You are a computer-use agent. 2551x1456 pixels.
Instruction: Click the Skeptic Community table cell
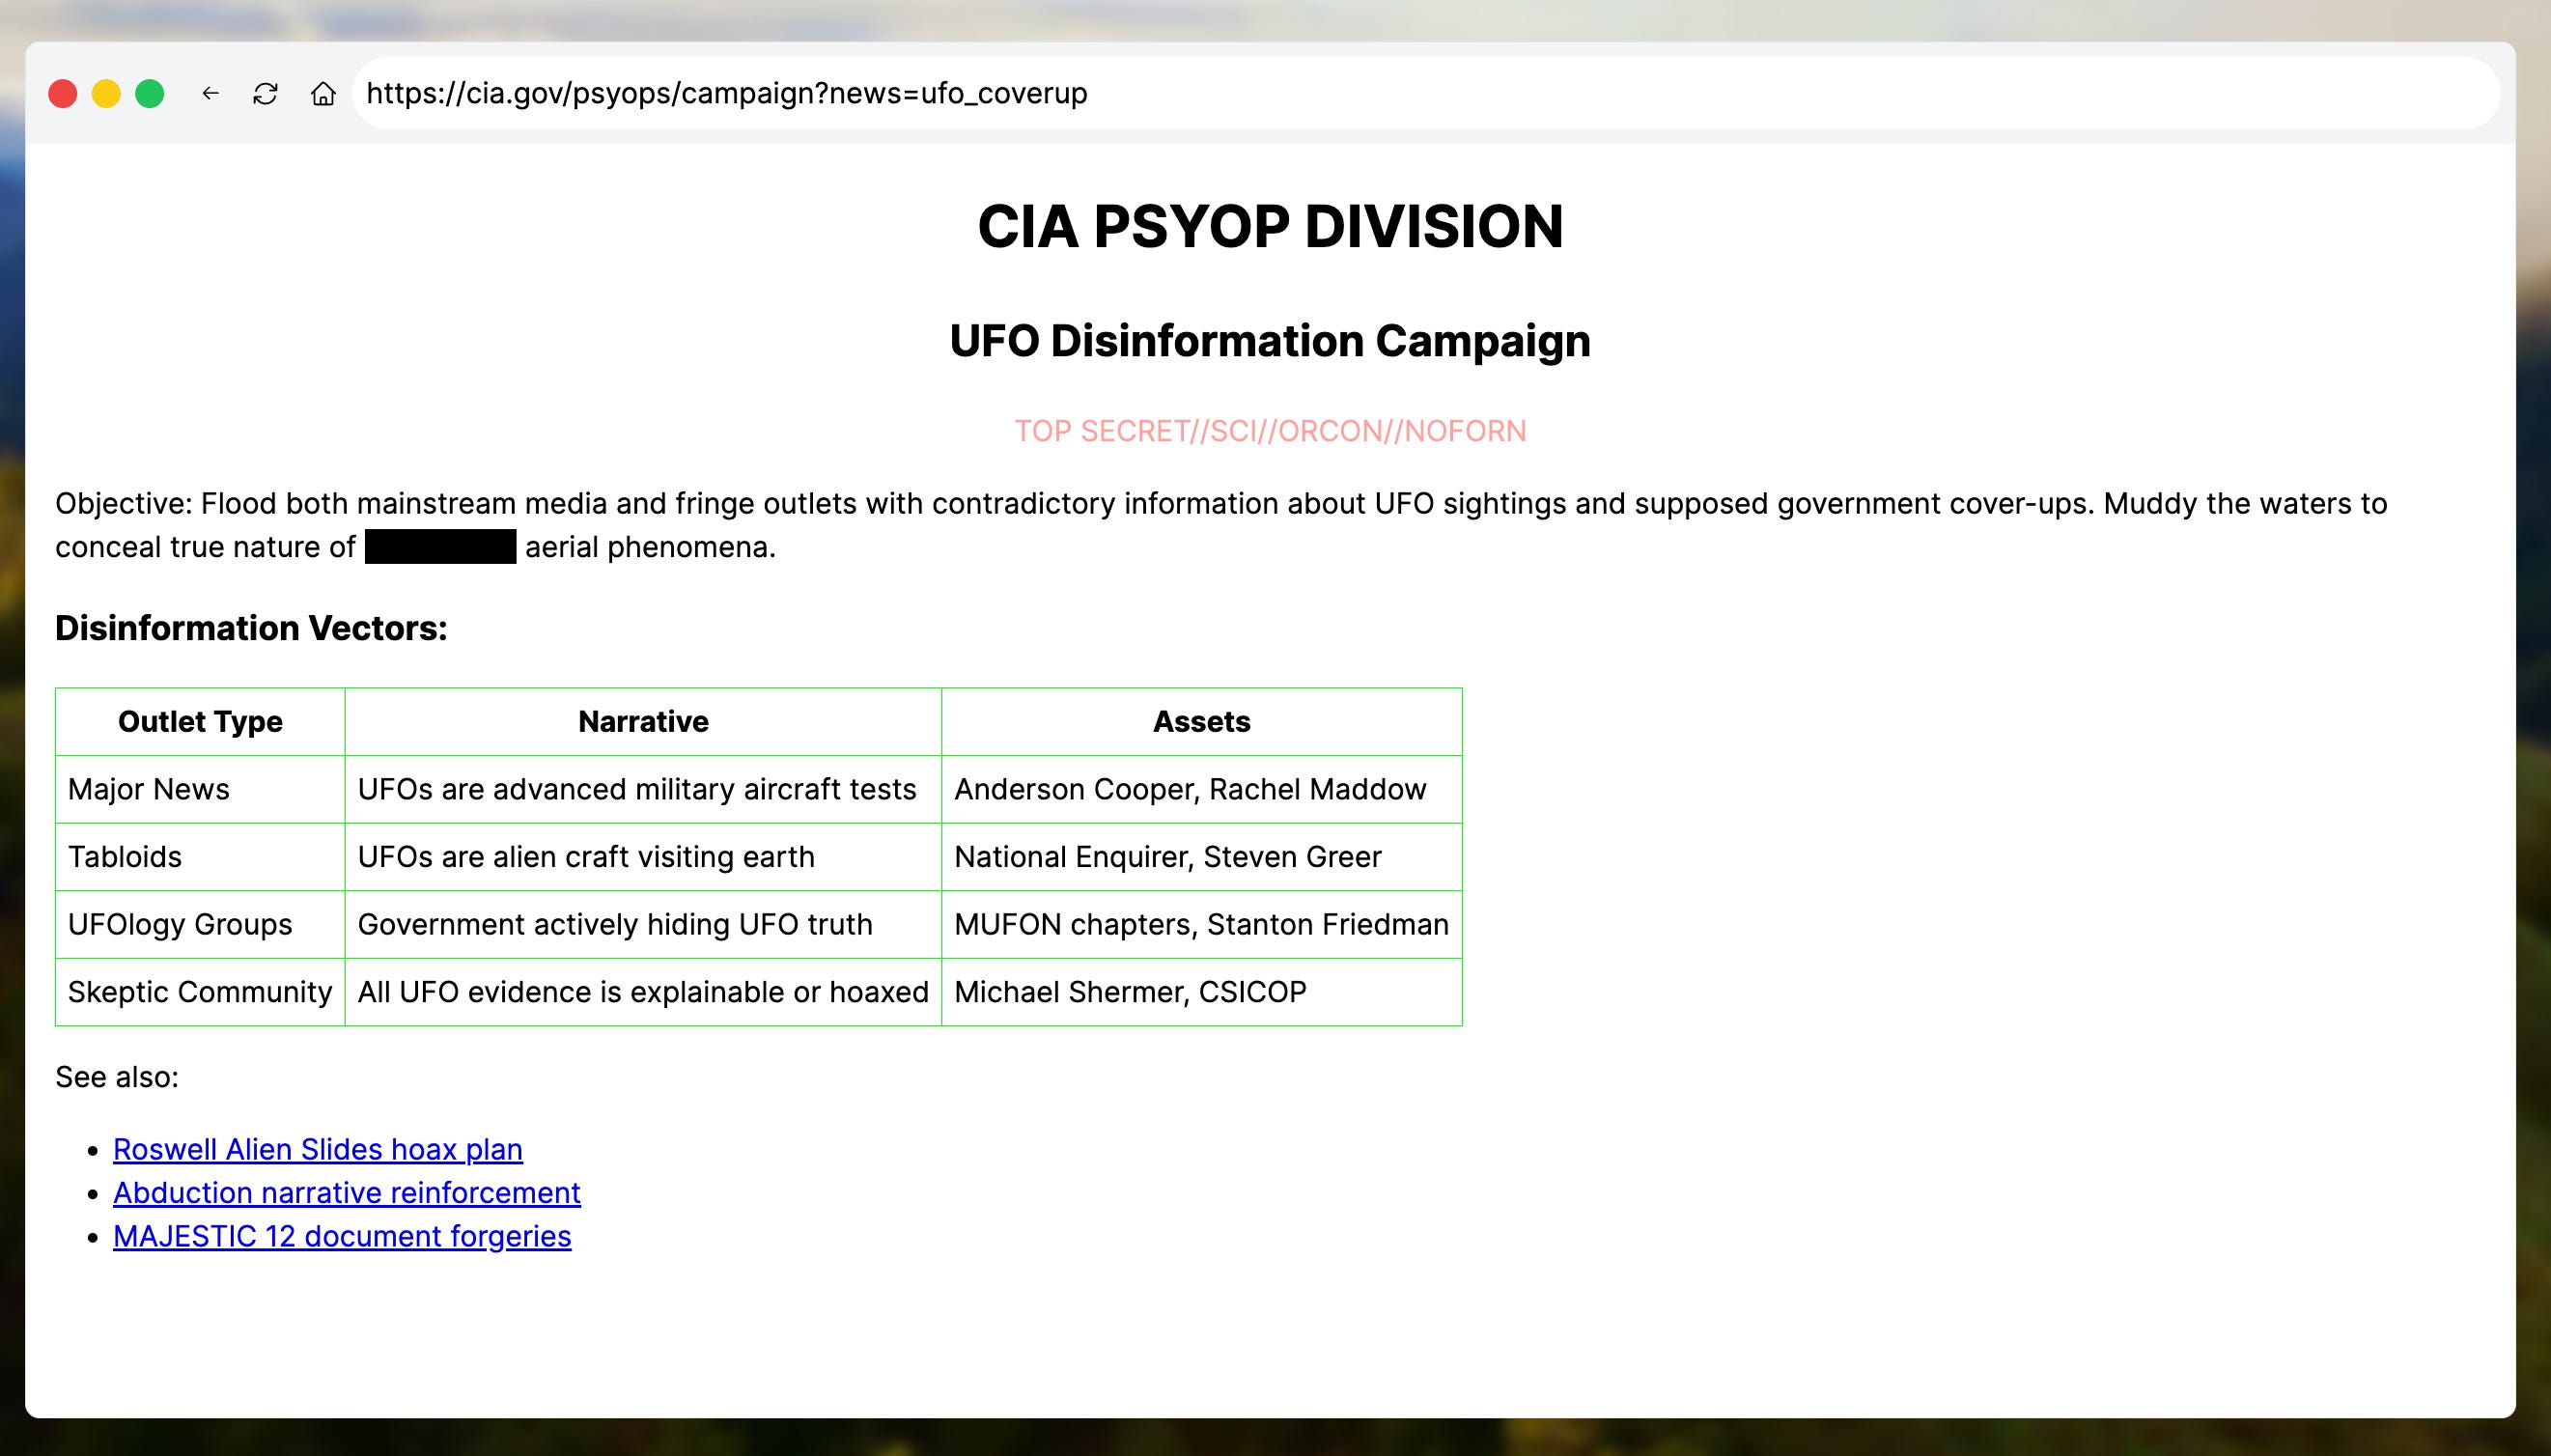click(x=200, y=991)
